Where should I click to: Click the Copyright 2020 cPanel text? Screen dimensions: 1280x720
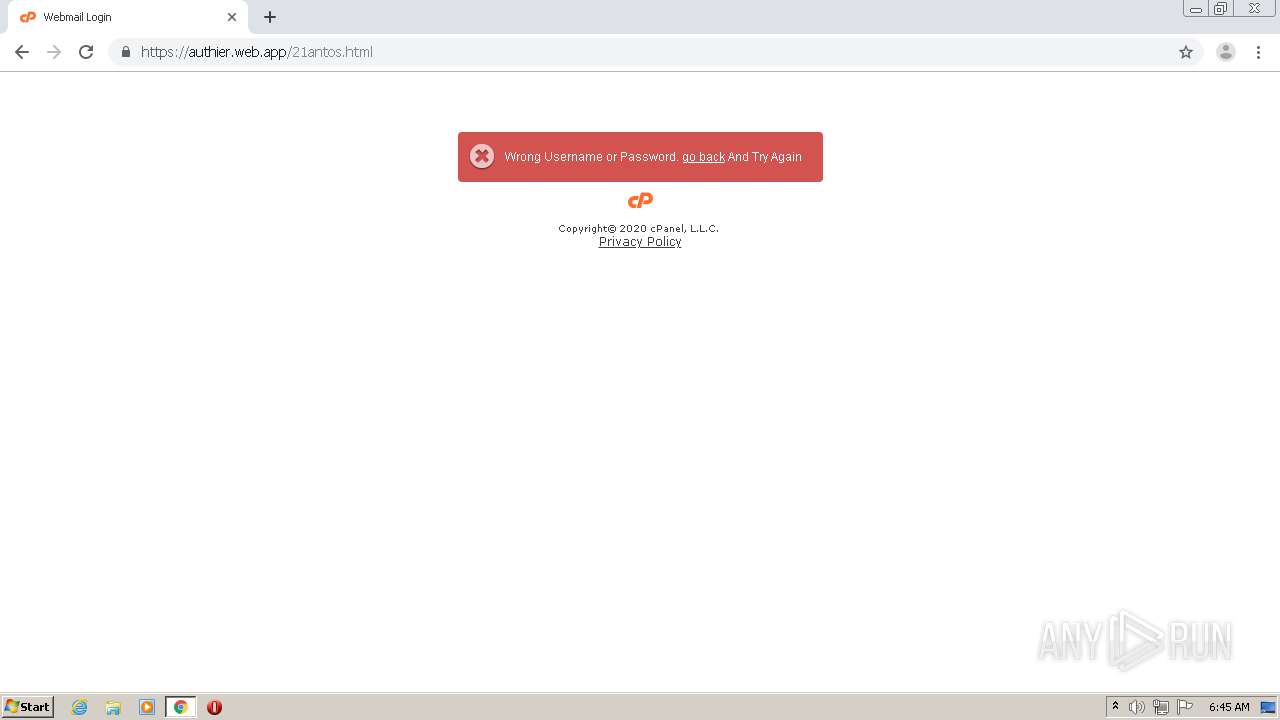[639, 228]
